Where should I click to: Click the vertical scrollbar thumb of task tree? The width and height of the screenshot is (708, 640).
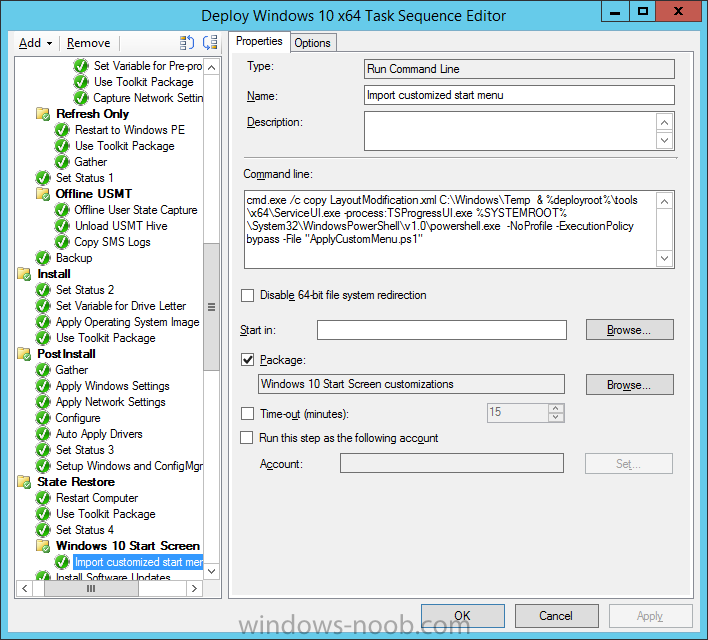(211, 307)
